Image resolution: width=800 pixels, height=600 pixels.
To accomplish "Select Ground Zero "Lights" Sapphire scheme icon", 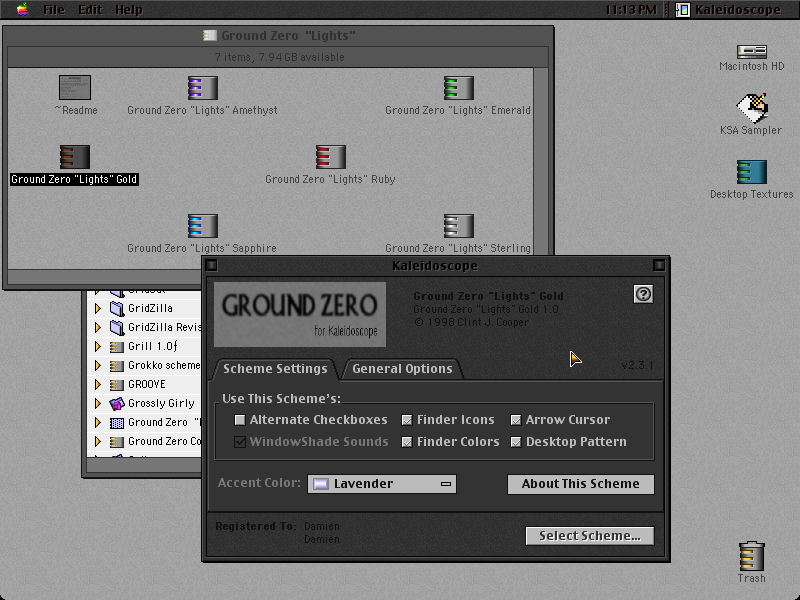I will (203, 226).
